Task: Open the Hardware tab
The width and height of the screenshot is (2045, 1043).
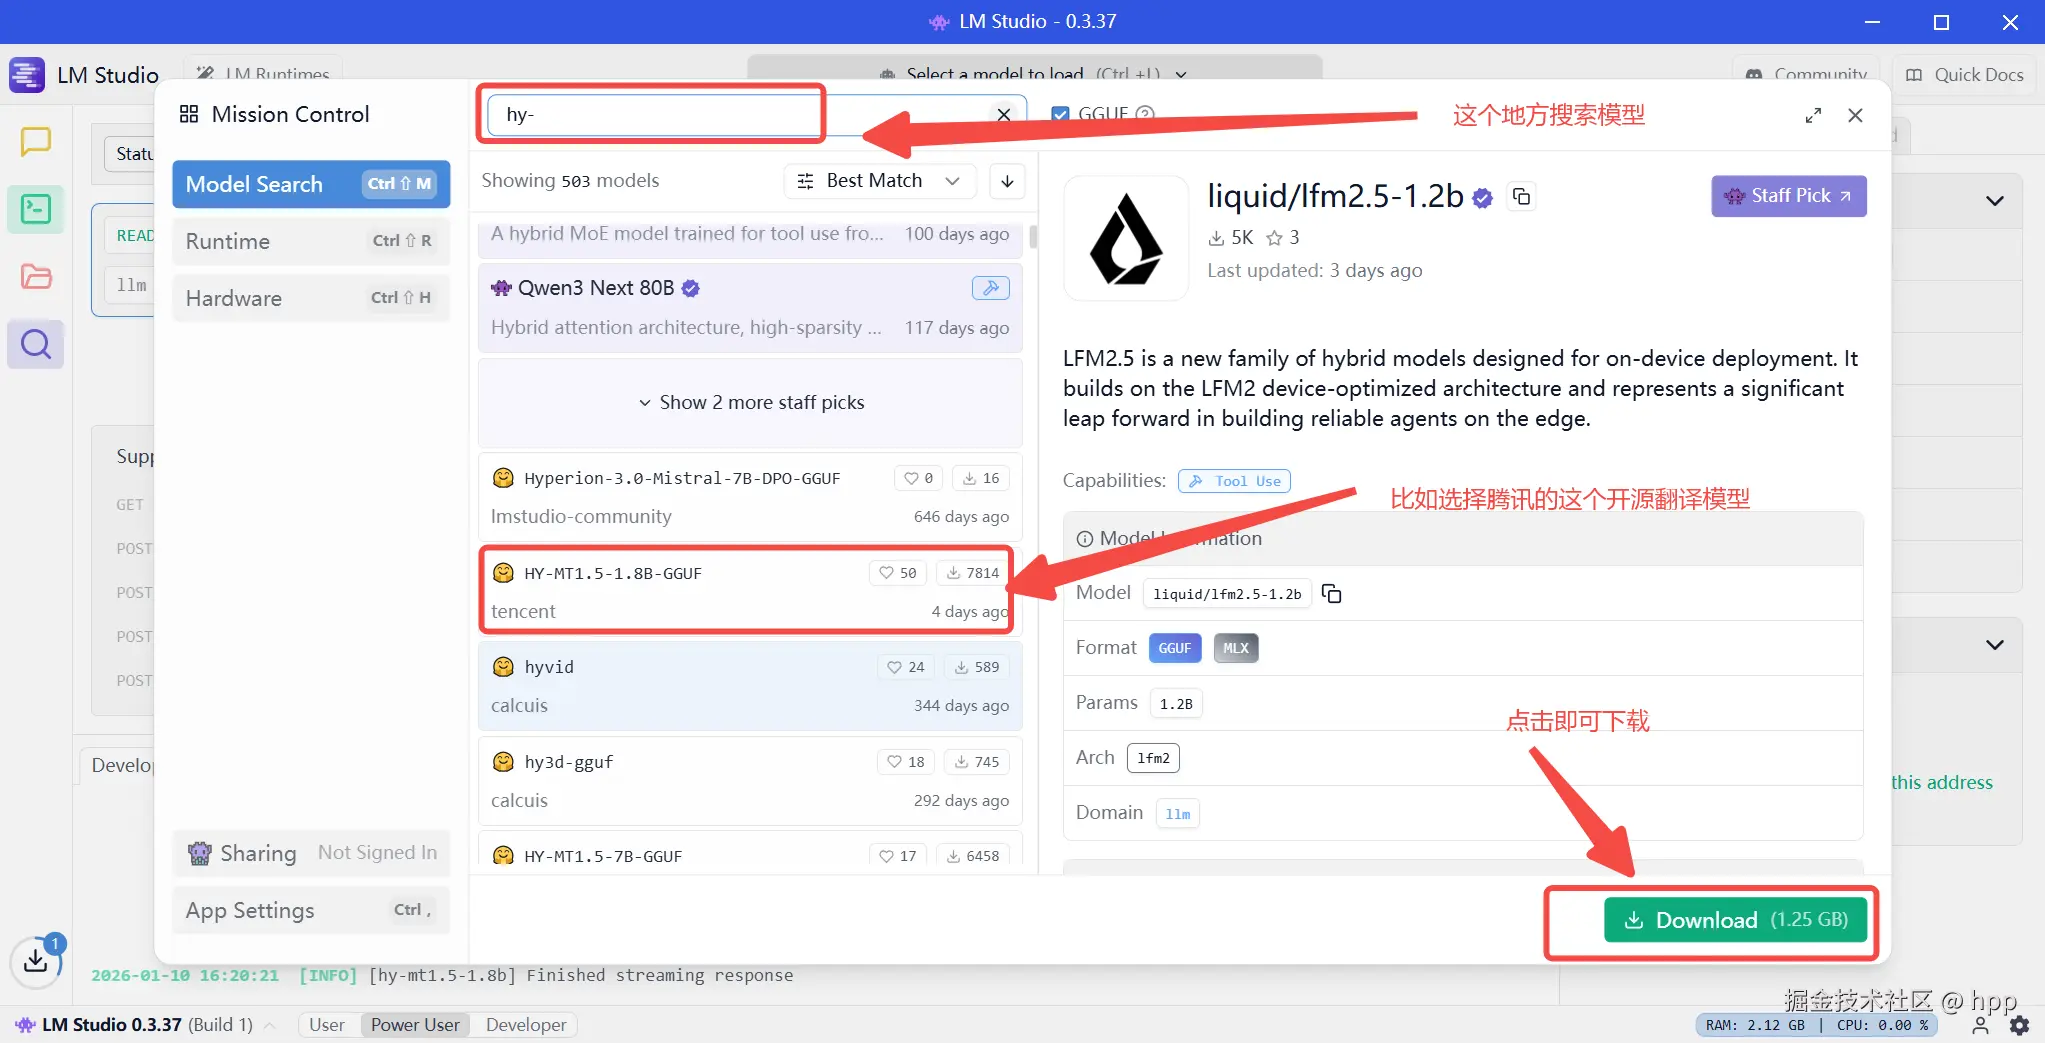Action: pos(311,298)
